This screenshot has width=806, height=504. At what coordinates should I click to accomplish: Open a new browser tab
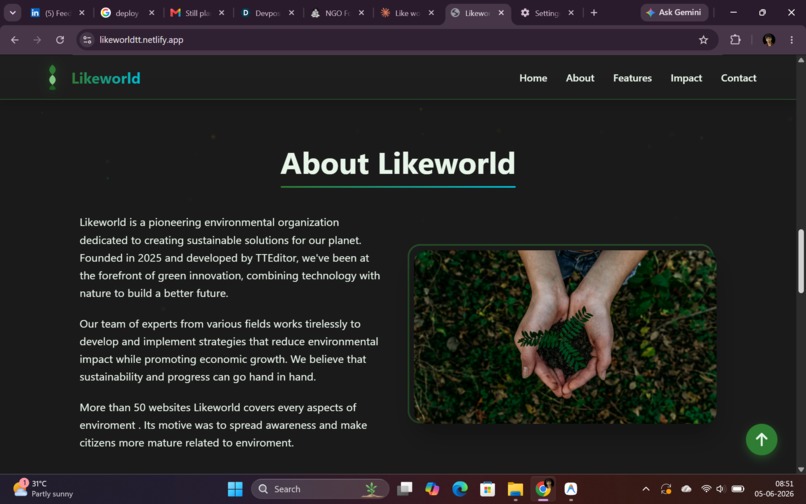pos(594,13)
